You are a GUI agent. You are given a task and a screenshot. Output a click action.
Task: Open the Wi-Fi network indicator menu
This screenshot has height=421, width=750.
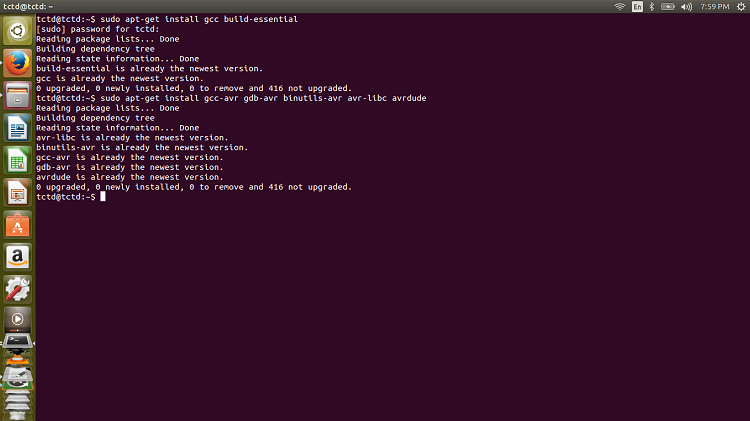coord(619,7)
